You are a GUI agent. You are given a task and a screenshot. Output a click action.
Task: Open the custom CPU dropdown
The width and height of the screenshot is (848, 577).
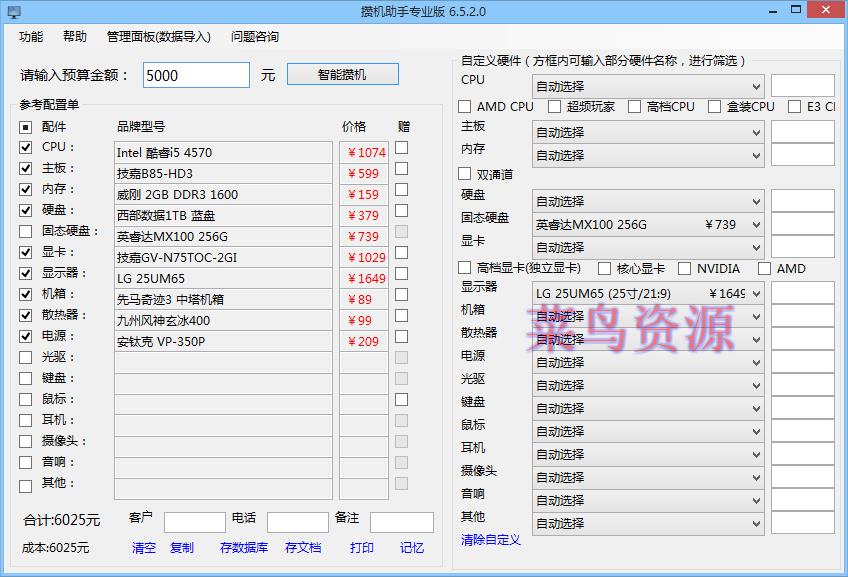tap(648, 86)
